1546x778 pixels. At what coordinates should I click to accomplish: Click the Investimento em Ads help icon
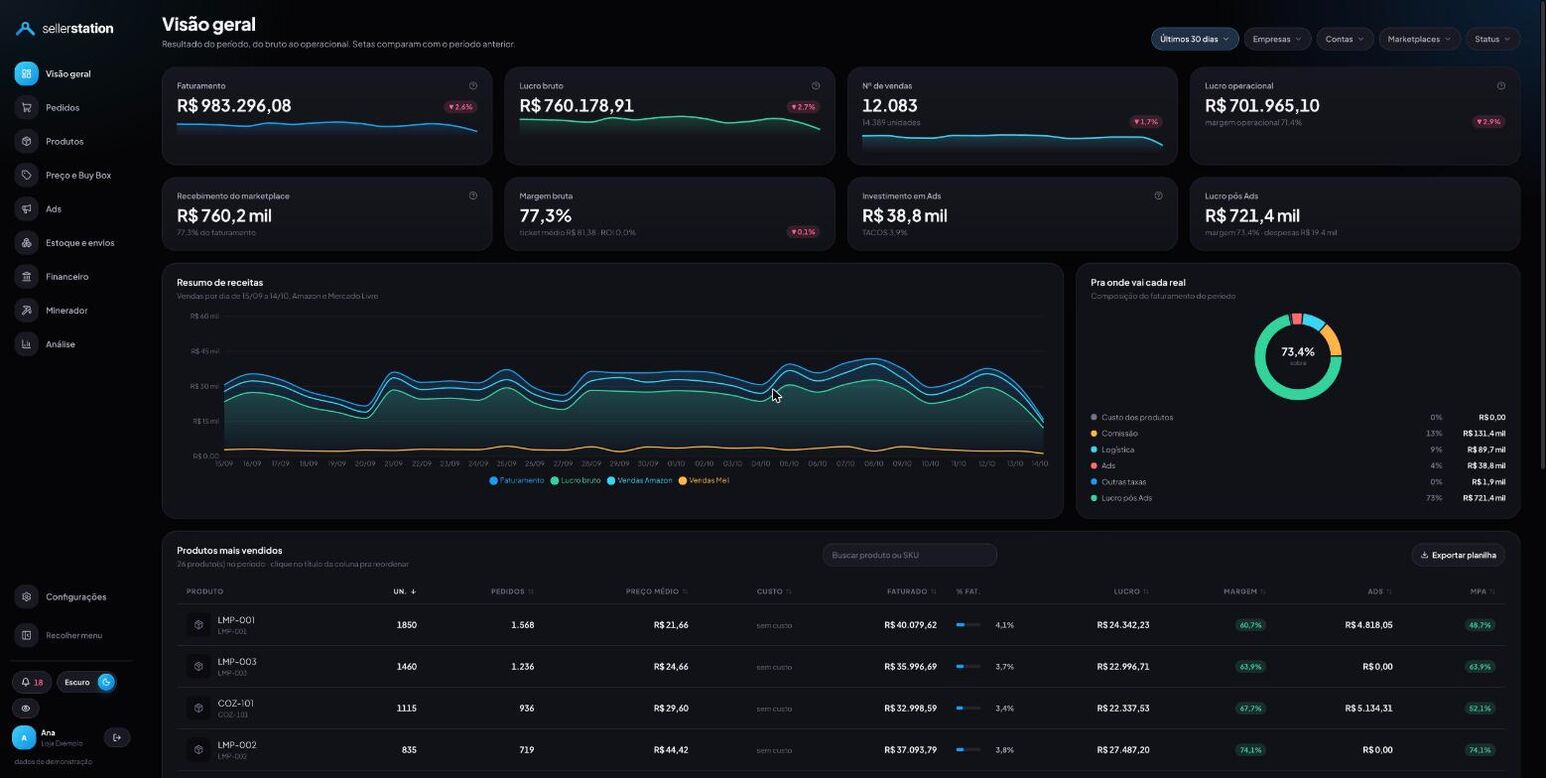coord(1158,196)
